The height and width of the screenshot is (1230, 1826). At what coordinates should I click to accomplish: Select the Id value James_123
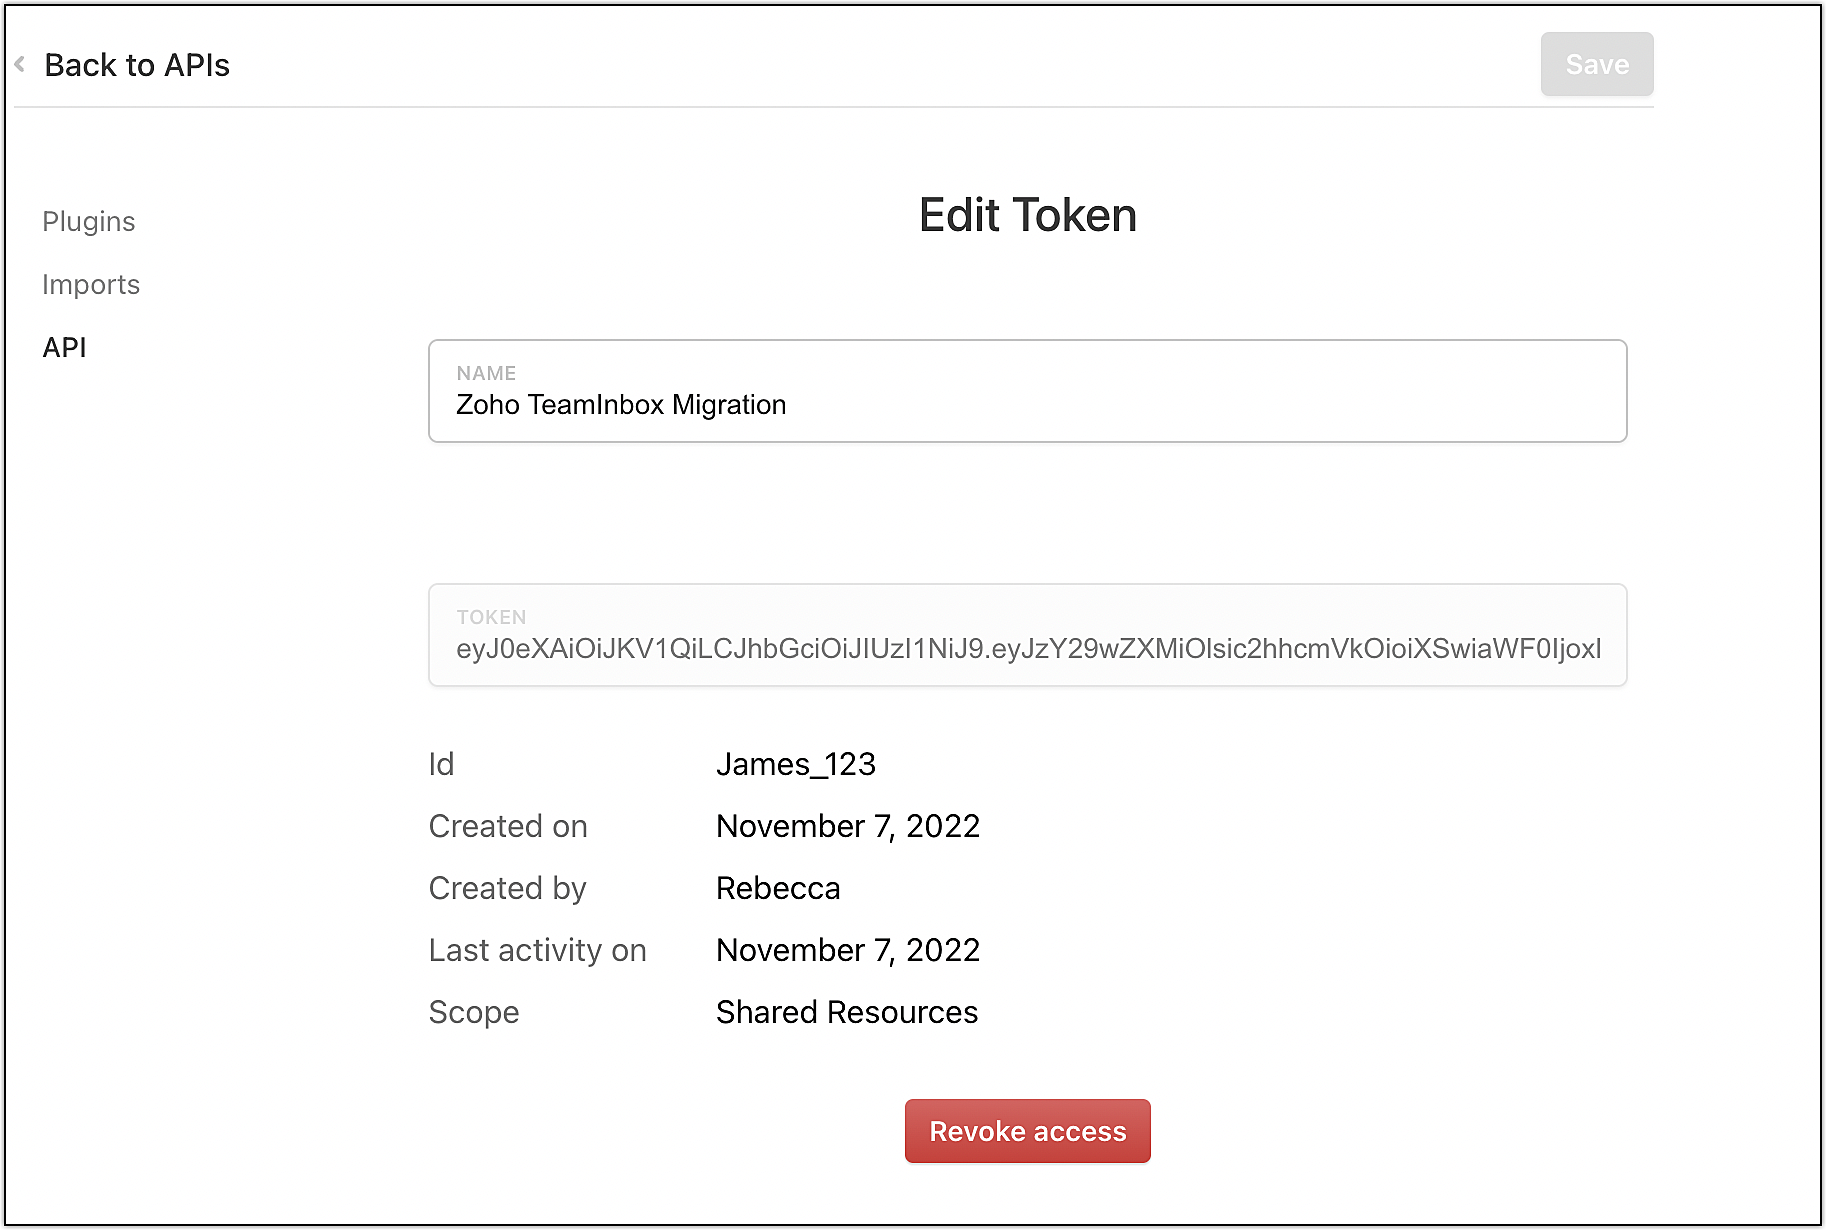(x=796, y=764)
